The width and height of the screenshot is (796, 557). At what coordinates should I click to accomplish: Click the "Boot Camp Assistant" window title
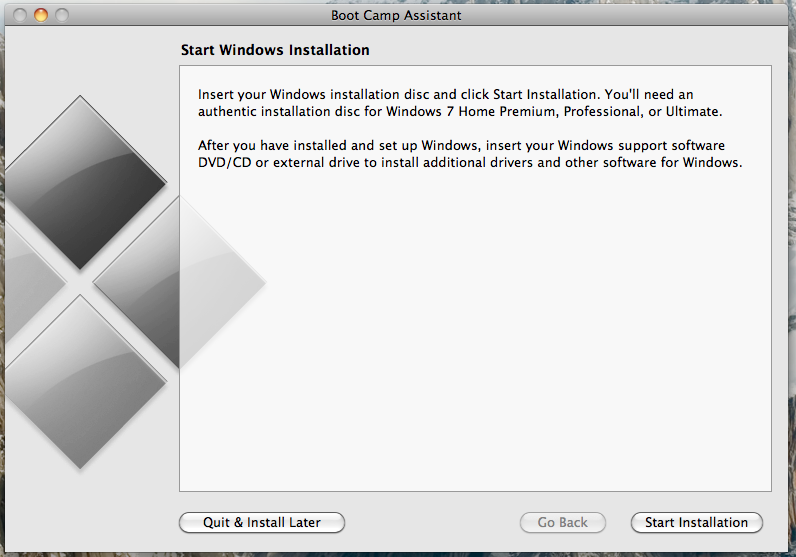pos(396,15)
